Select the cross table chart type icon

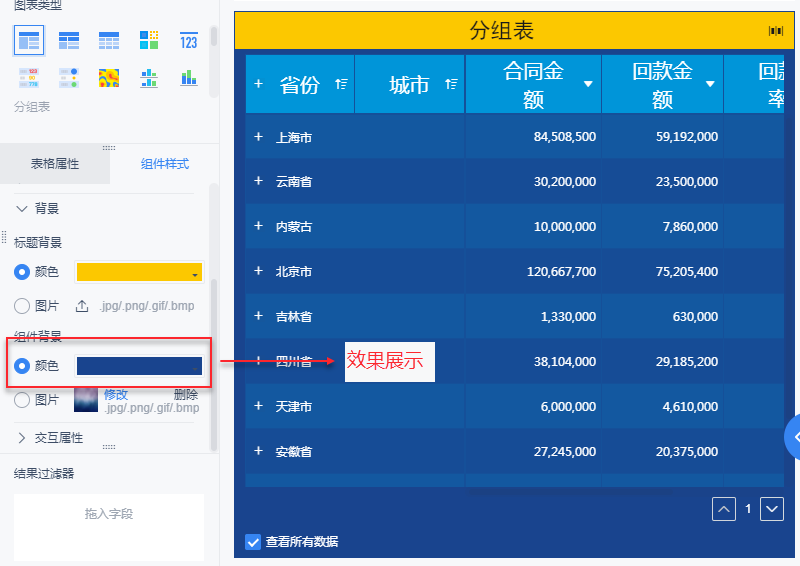(x=69, y=40)
